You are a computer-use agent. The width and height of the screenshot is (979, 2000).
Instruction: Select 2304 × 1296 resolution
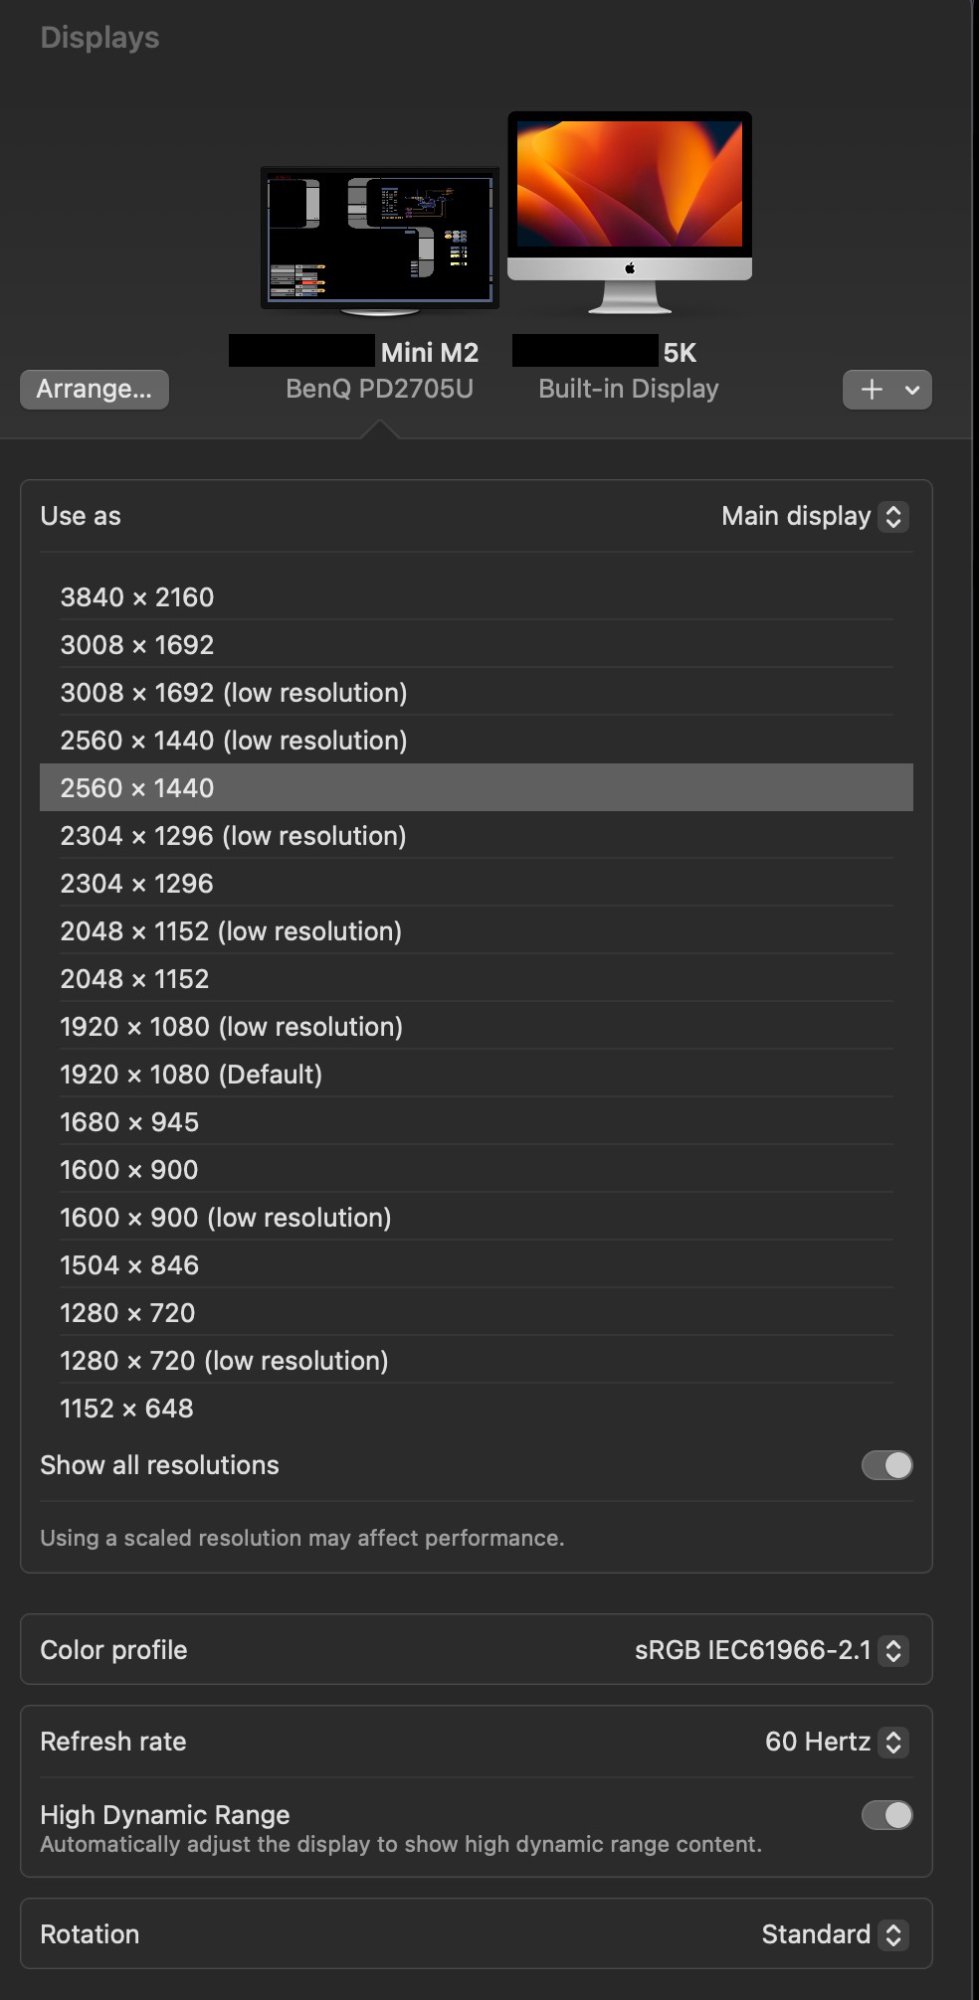click(476, 883)
